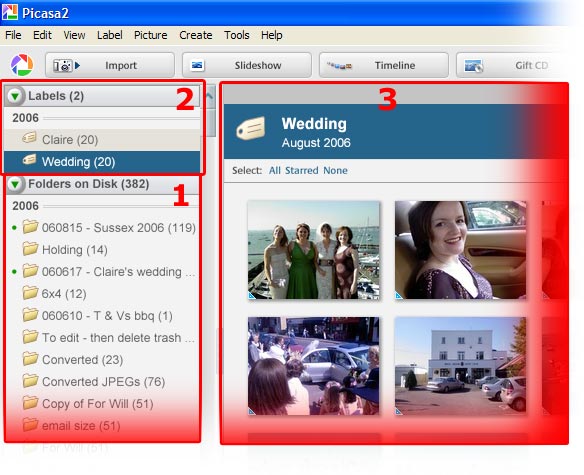Screen dimensions: 584x475
Task: Click the Import toolbar button
Action: (110, 65)
